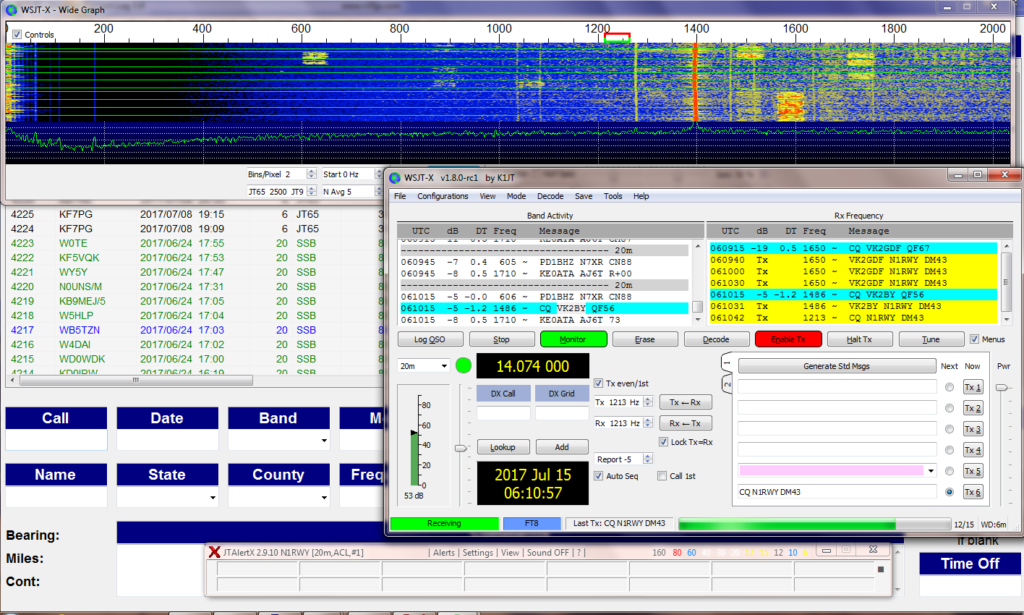The height and width of the screenshot is (615, 1024).
Task: Open the JTAlertX Settings menu
Action: tap(477, 552)
